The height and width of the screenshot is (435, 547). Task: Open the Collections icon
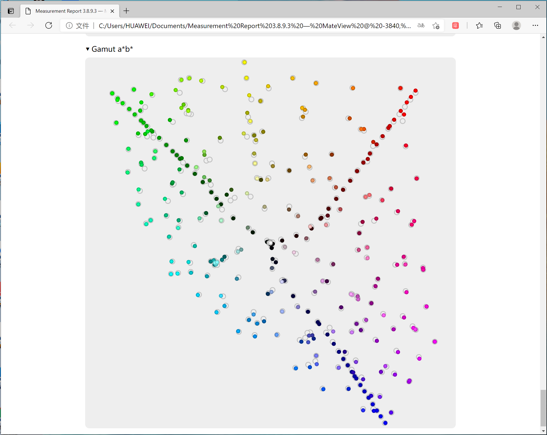click(497, 25)
